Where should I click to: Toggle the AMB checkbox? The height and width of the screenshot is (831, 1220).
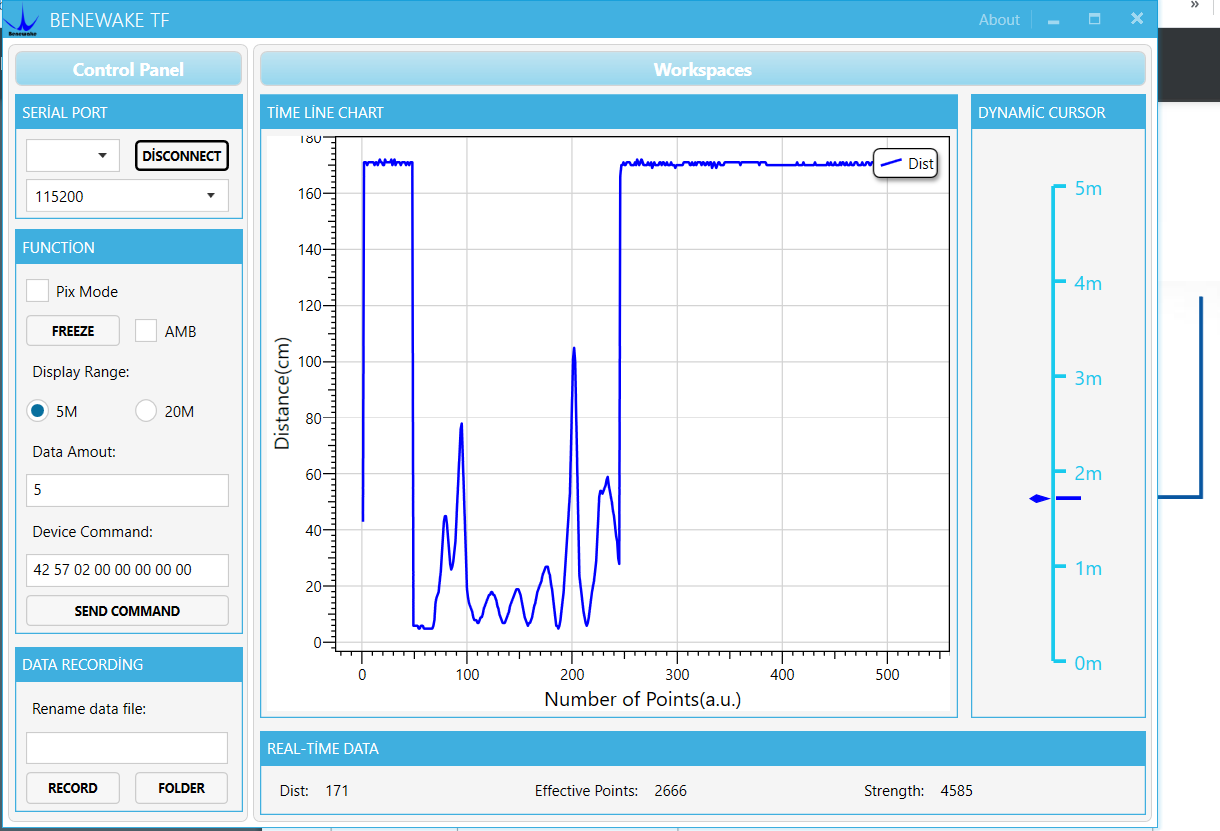pos(147,331)
